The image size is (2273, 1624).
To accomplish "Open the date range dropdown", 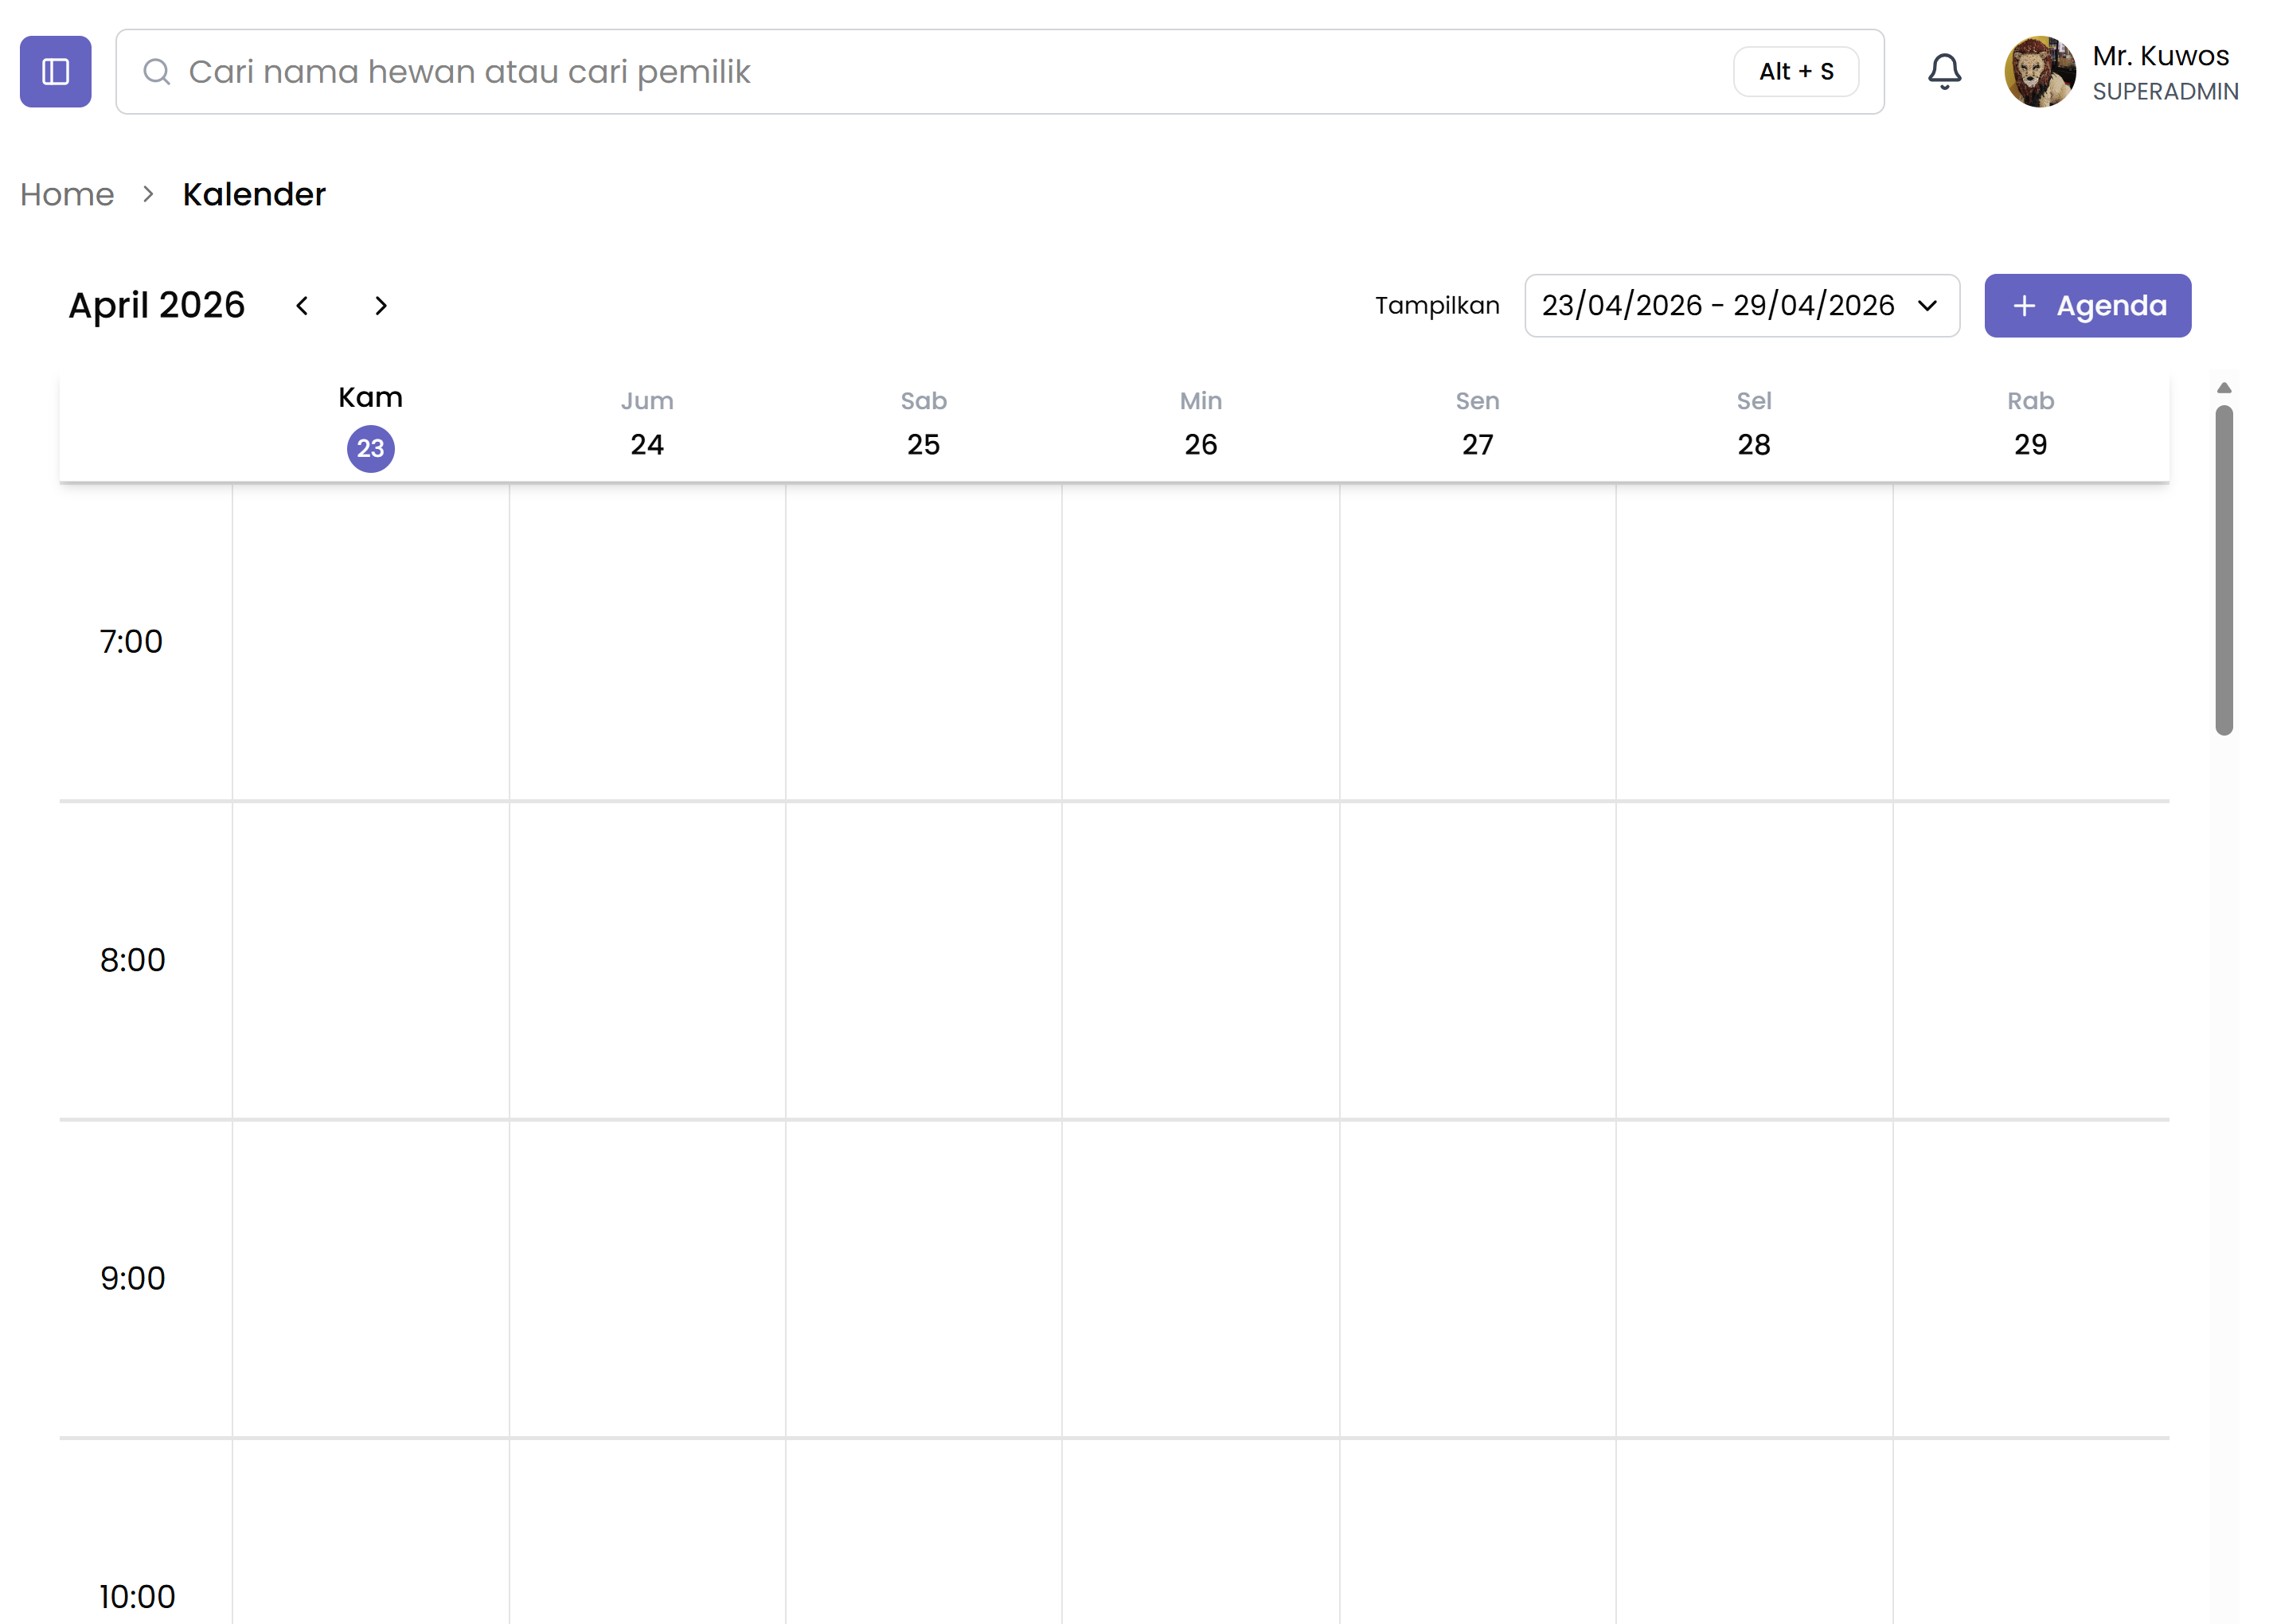I will (1741, 305).
